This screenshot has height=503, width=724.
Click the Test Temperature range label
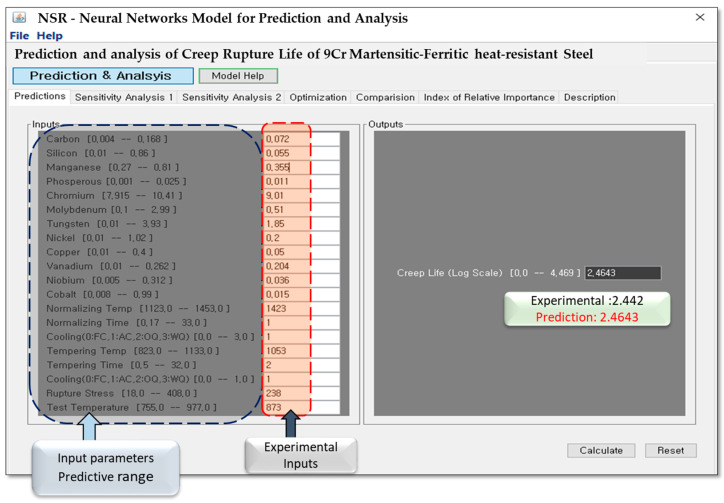pyautogui.click(x=131, y=407)
